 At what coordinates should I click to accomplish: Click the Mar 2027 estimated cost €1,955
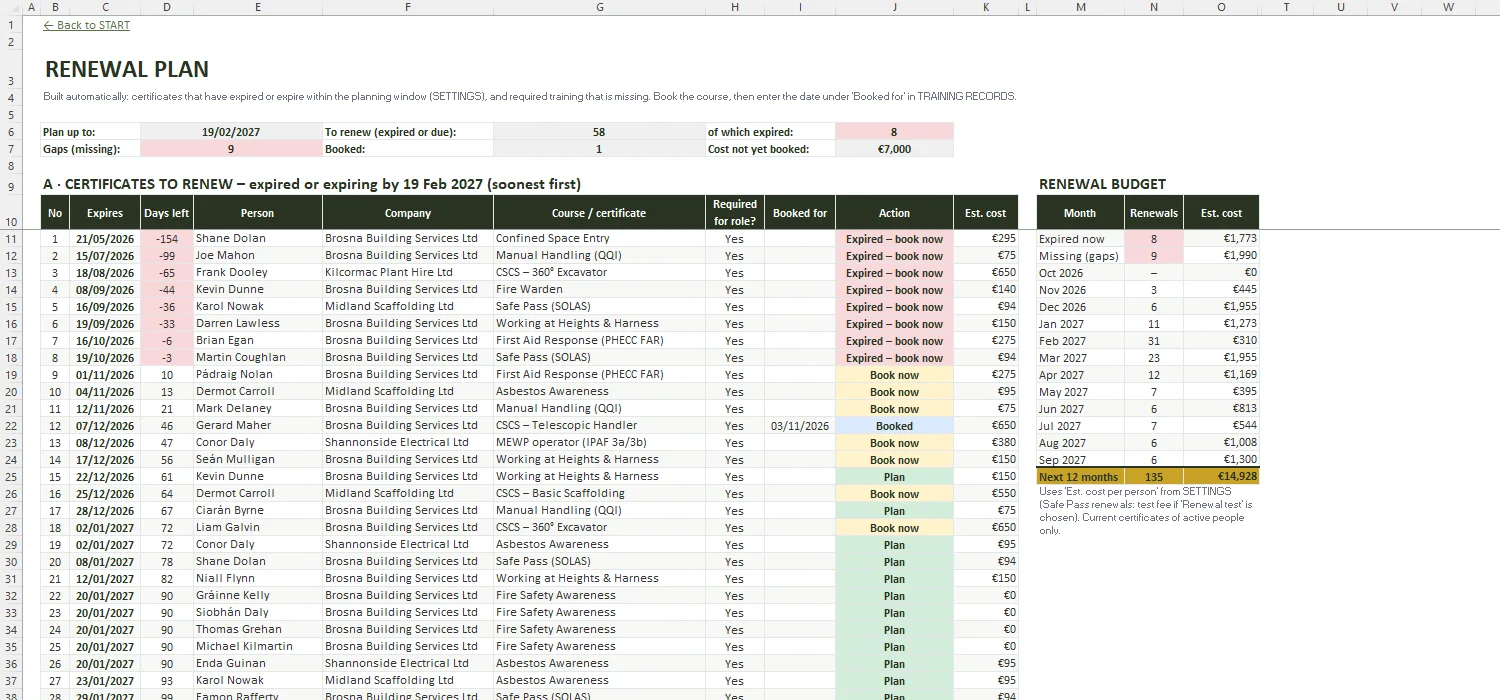point(1221,358)
